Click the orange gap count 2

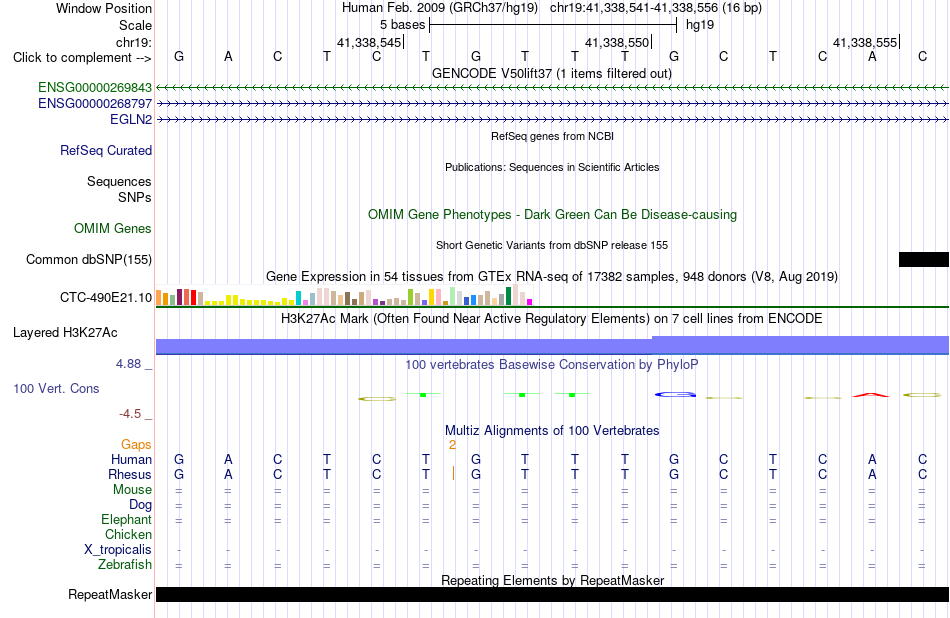coord(452,445)
